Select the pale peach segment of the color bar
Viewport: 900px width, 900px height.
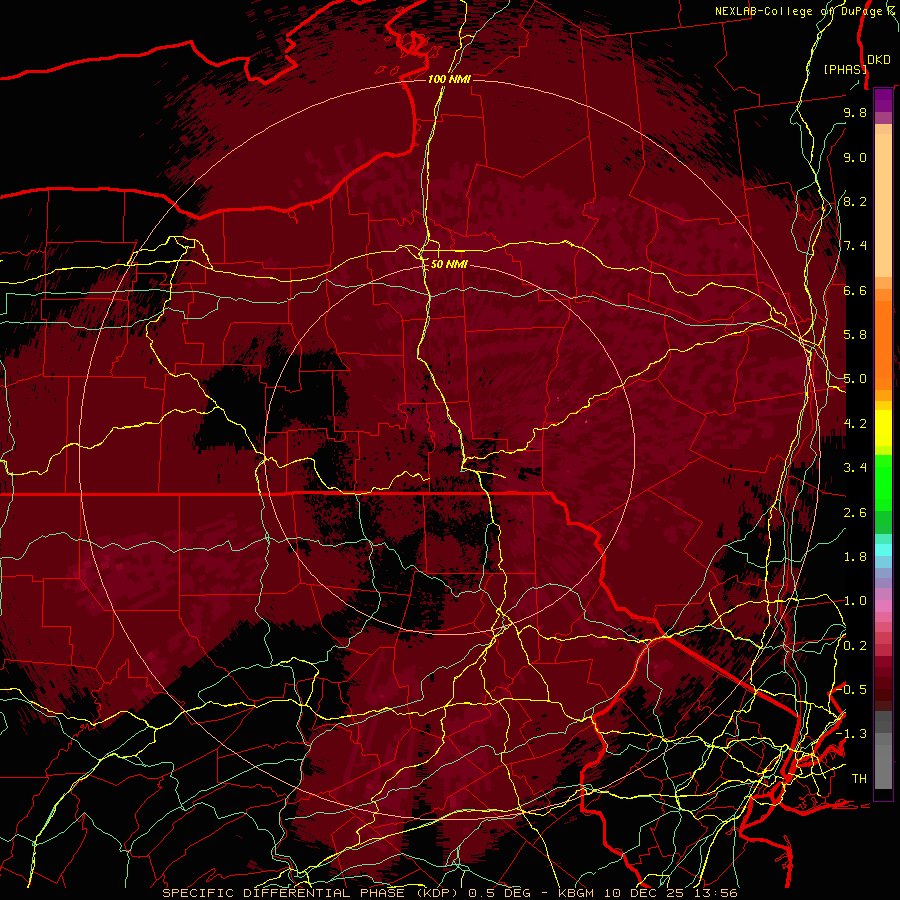[883, 206]
